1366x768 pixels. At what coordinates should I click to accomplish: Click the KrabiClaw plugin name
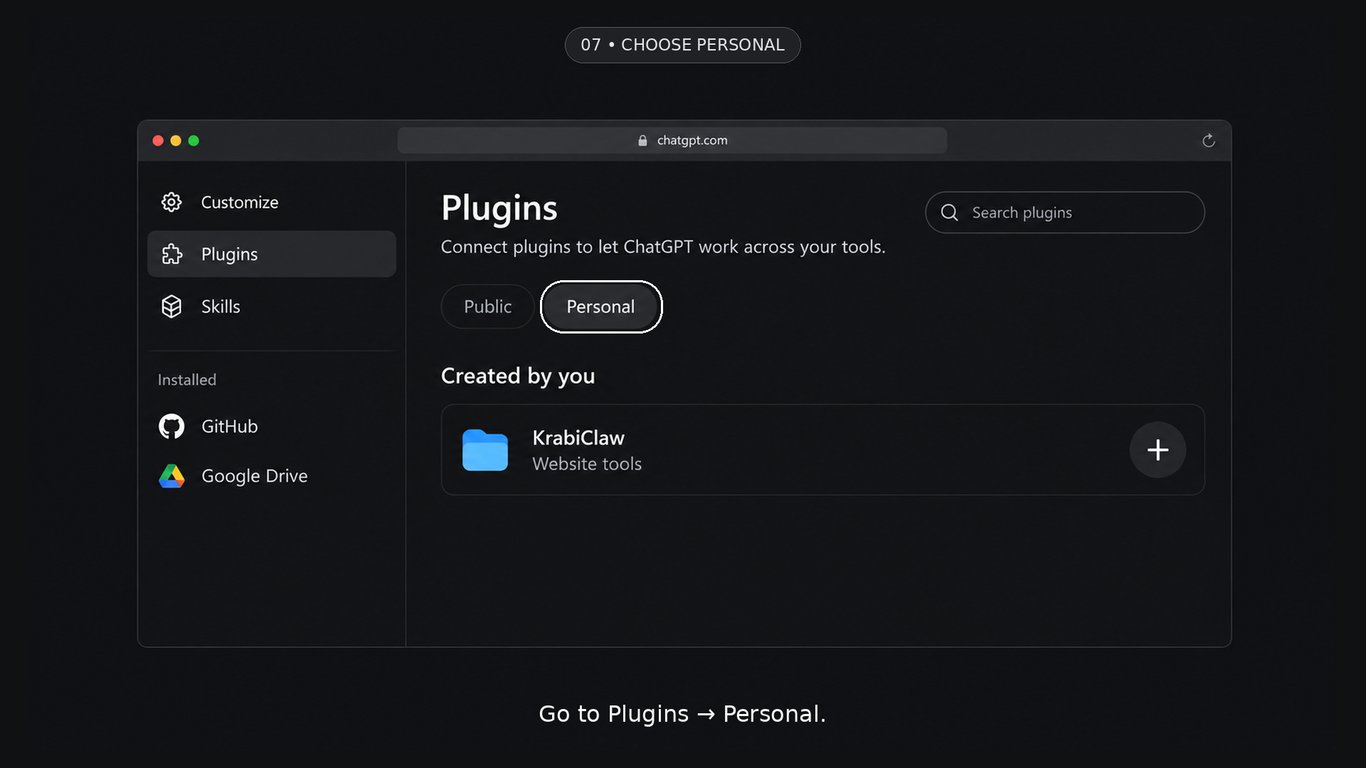click(x=578, y=438)
